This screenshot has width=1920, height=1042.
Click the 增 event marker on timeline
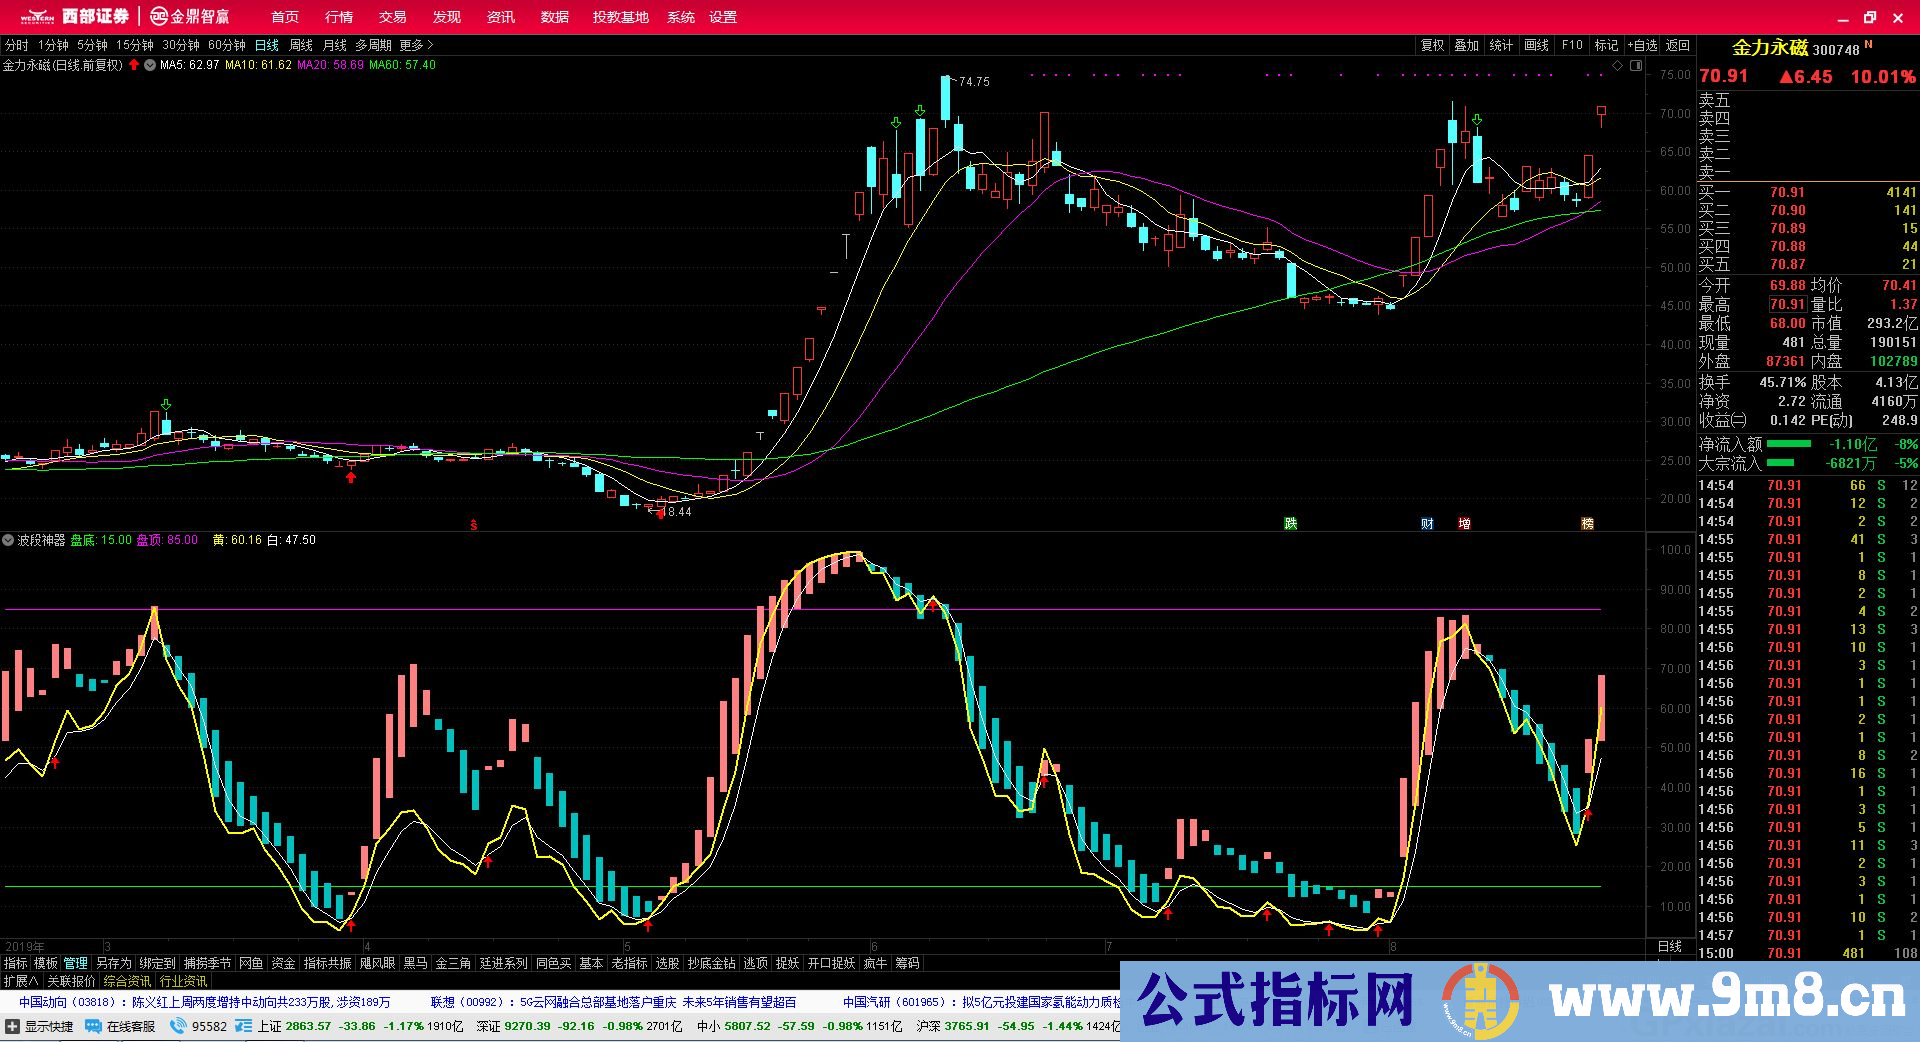pyautogui.click(x=1464, y=523)
